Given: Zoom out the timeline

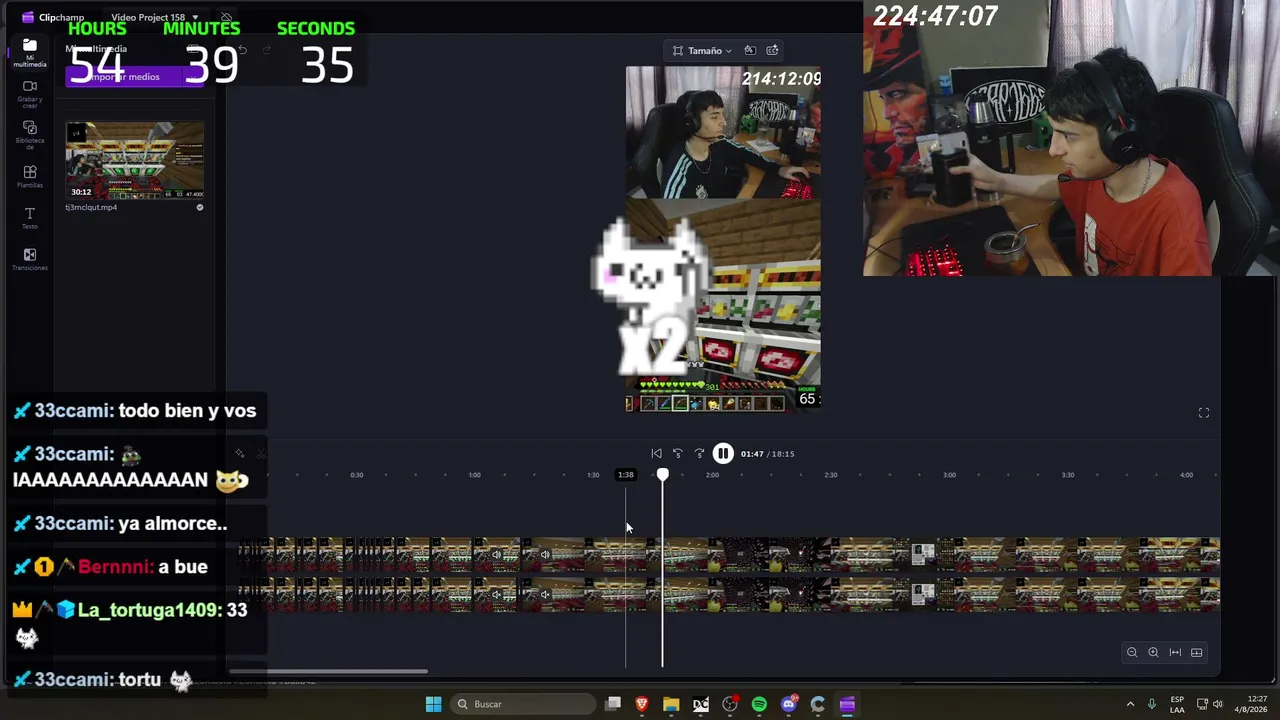Looking at the screenshot, I should (1132, 652).
